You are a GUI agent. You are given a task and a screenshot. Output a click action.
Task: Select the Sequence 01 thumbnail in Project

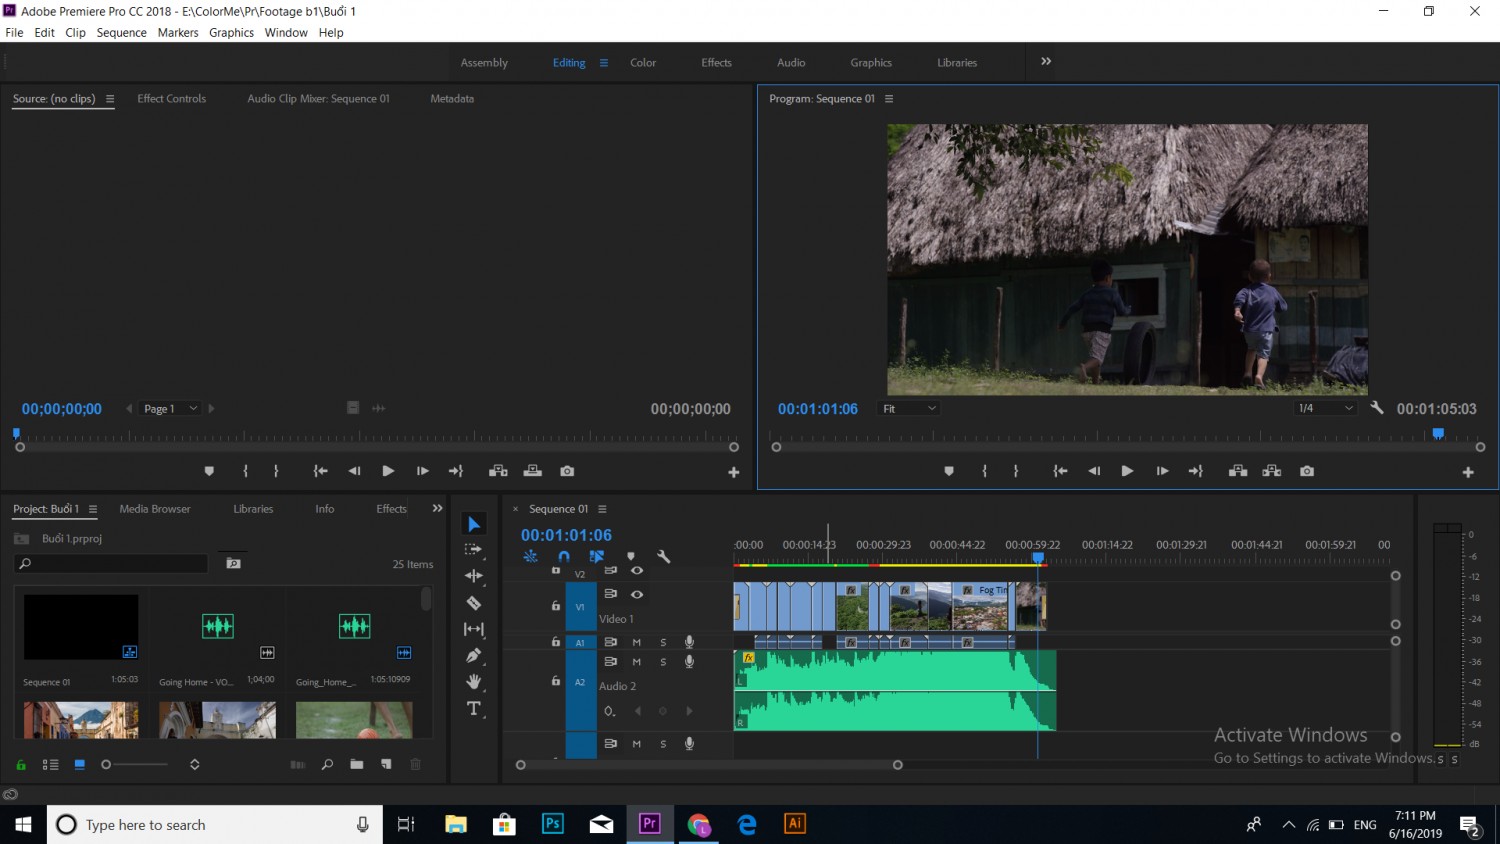[x=81, y=627]
